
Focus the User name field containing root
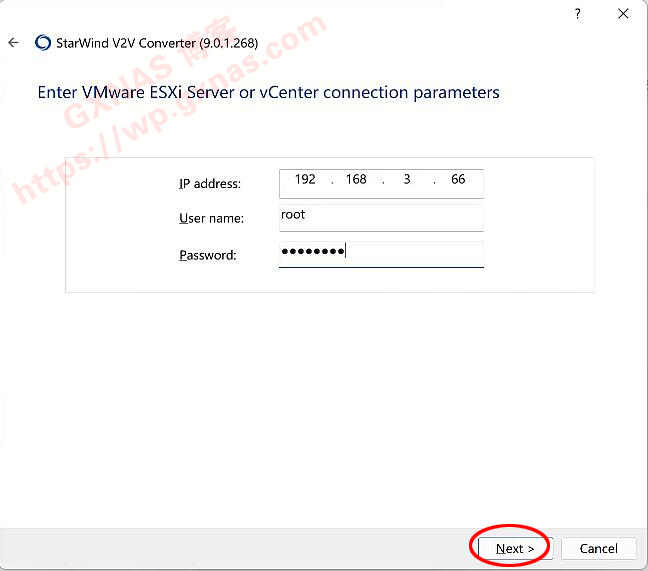pyautogui.click(x=380, y=216)
